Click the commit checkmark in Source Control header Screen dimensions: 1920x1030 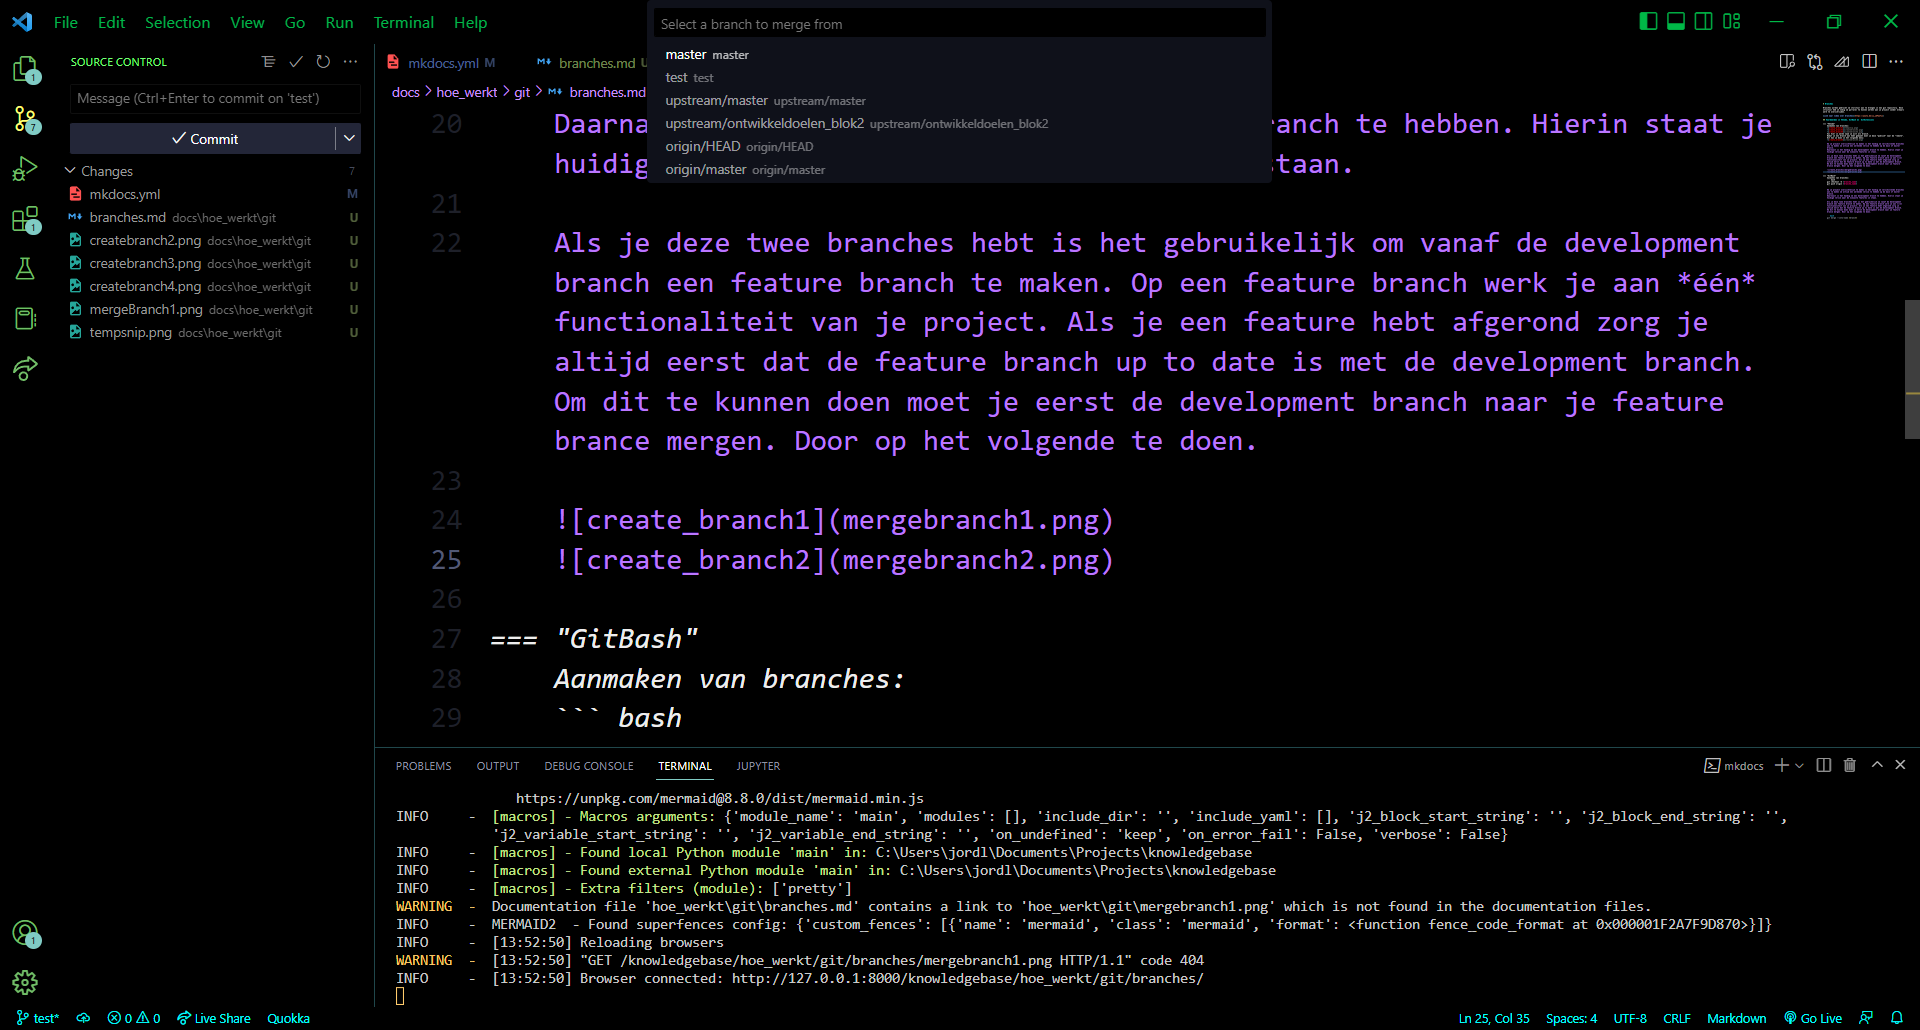(295, 62)
